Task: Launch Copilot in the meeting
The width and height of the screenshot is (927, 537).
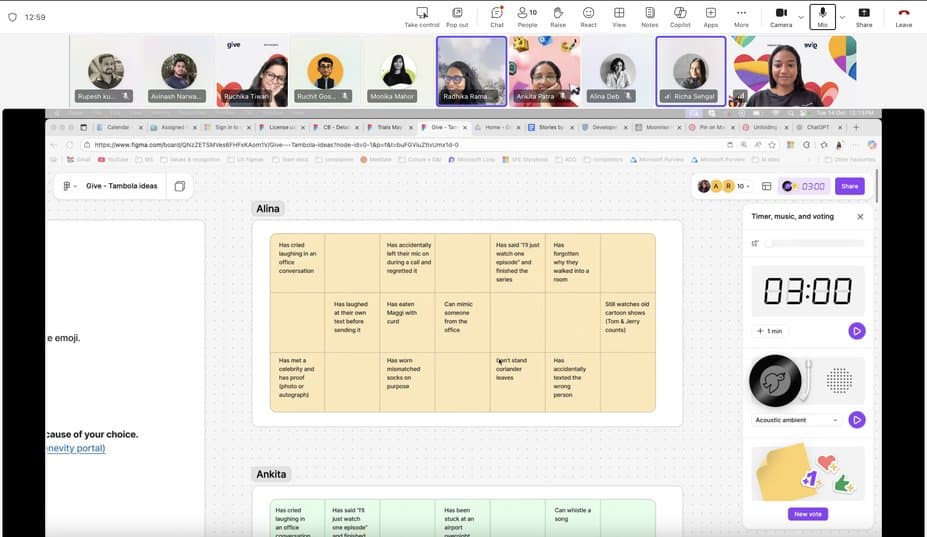Action: [x=680, y=17]
